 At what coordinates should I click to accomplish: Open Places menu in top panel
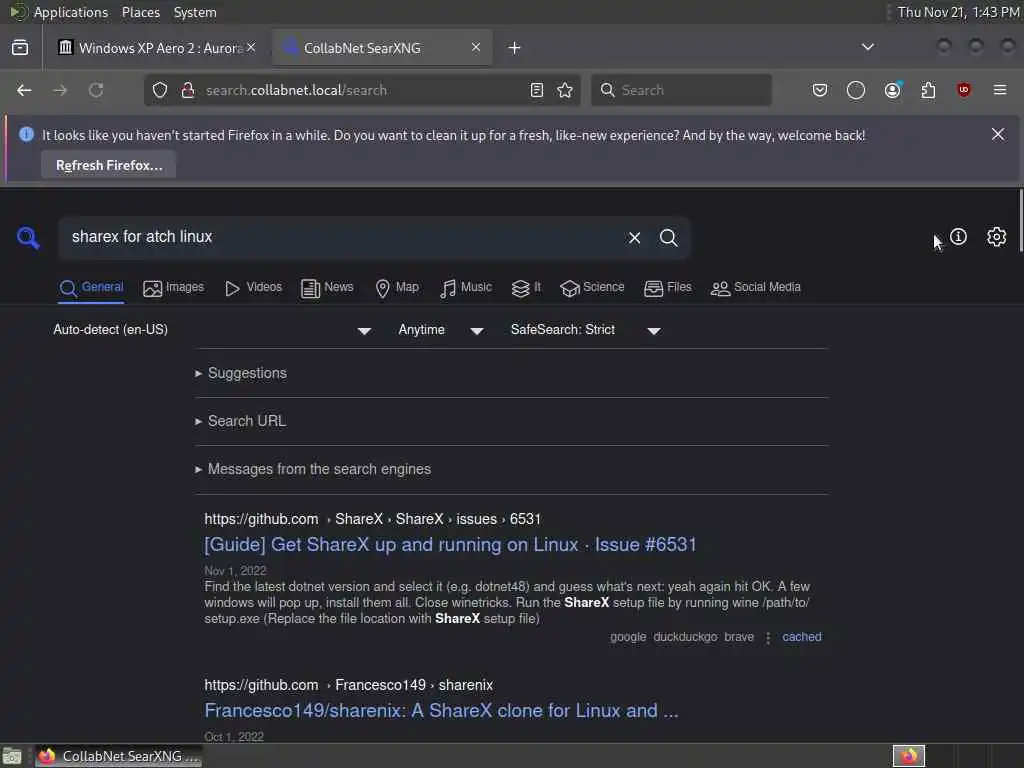[x=140, y=12]
